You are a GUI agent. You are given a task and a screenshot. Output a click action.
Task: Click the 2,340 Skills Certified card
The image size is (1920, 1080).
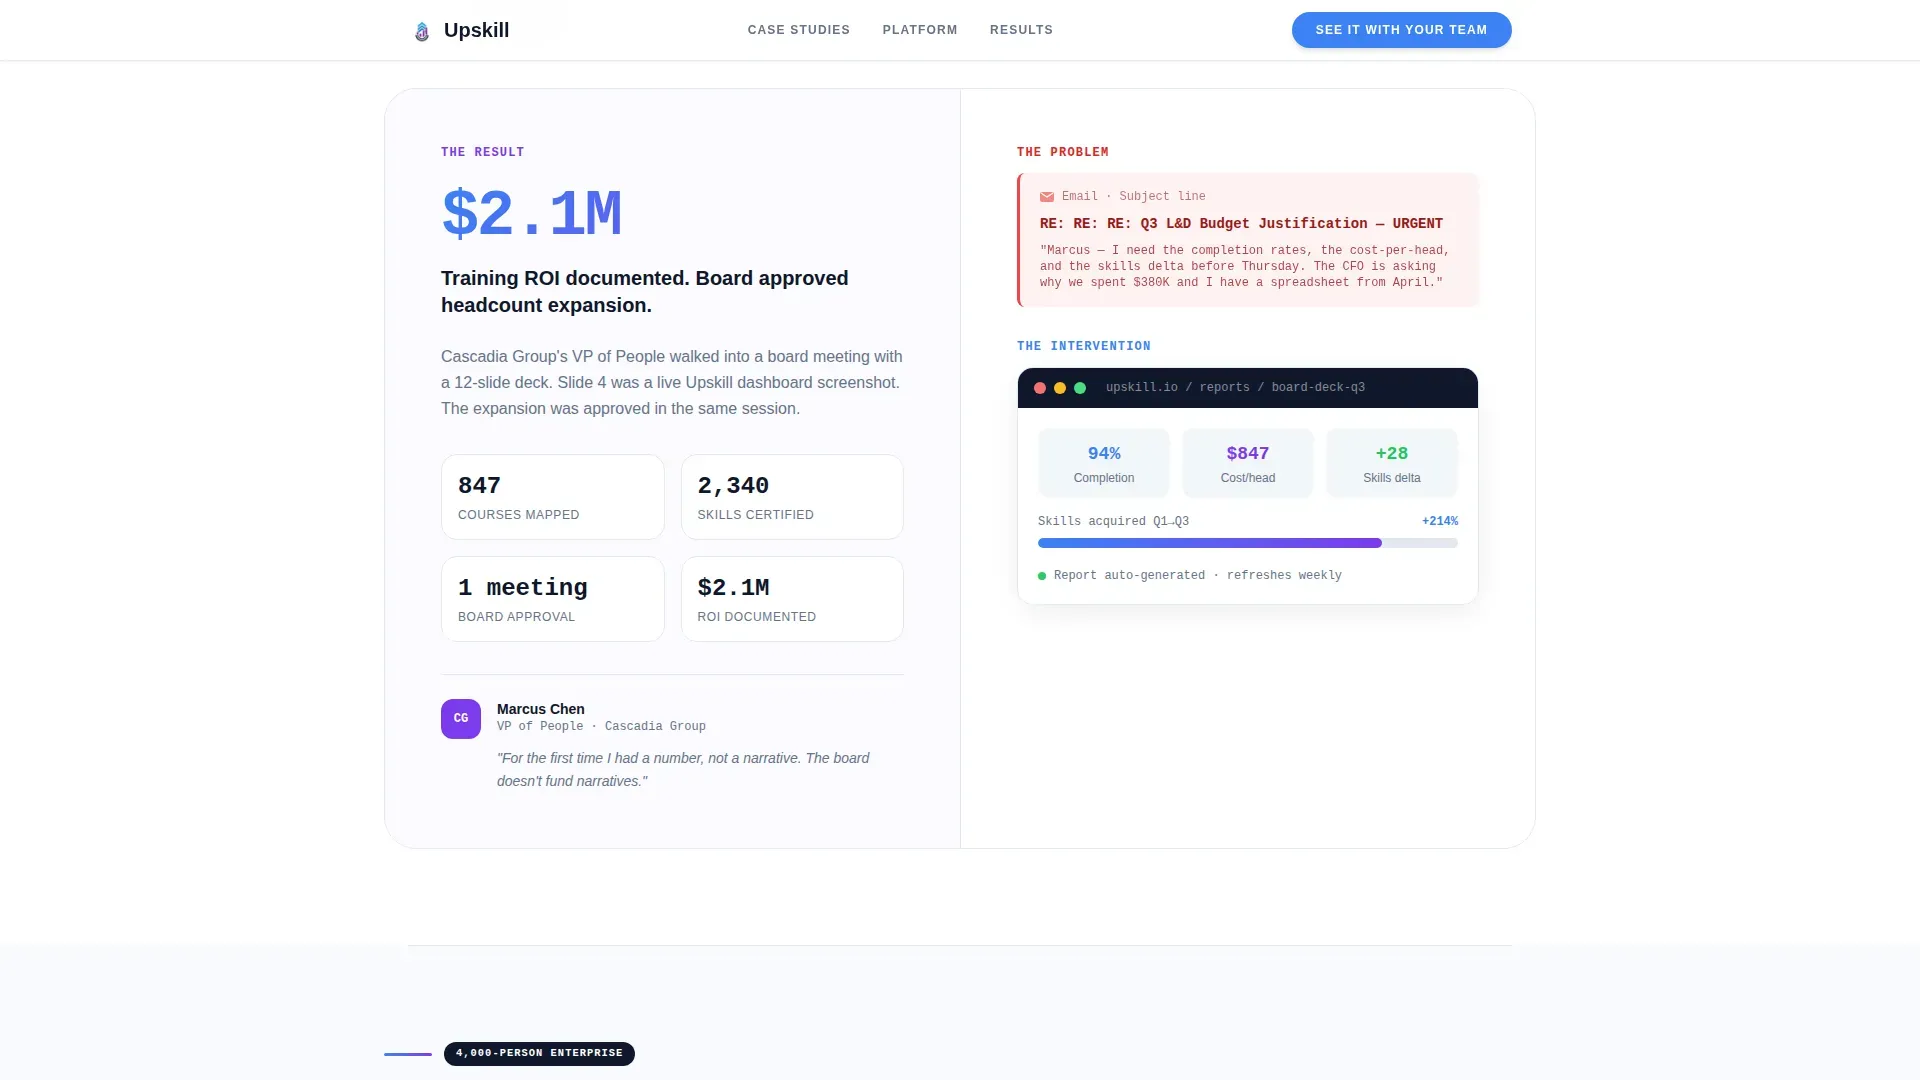pos(792,497)
